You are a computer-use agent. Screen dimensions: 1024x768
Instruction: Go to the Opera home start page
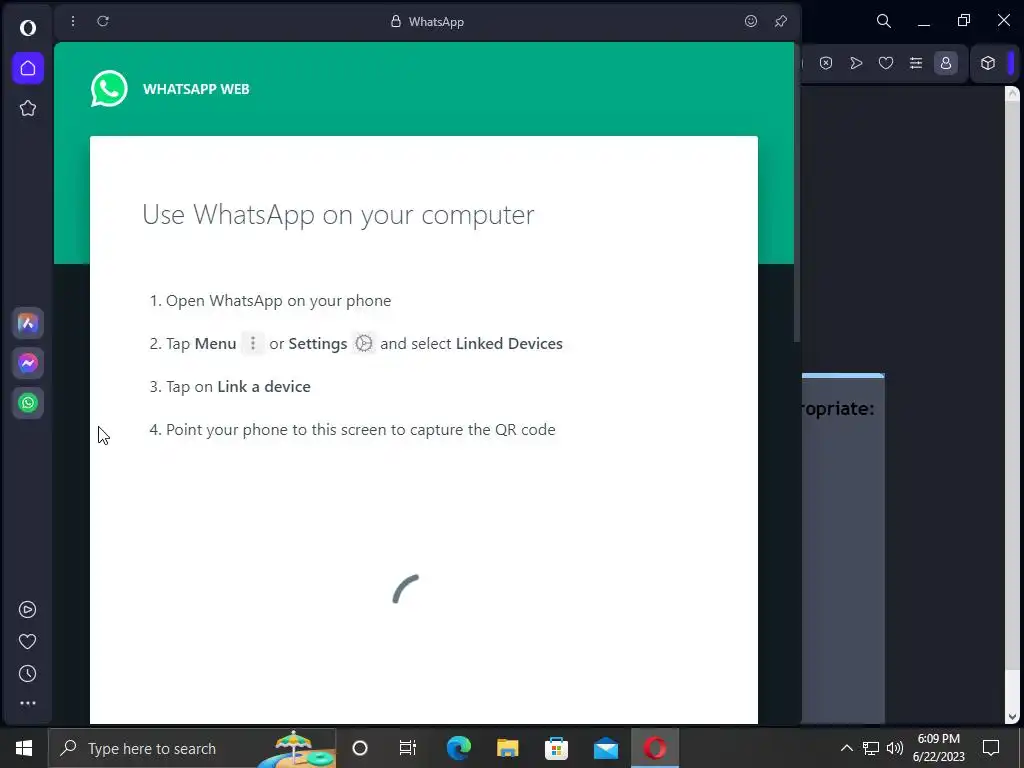[27, 68]
